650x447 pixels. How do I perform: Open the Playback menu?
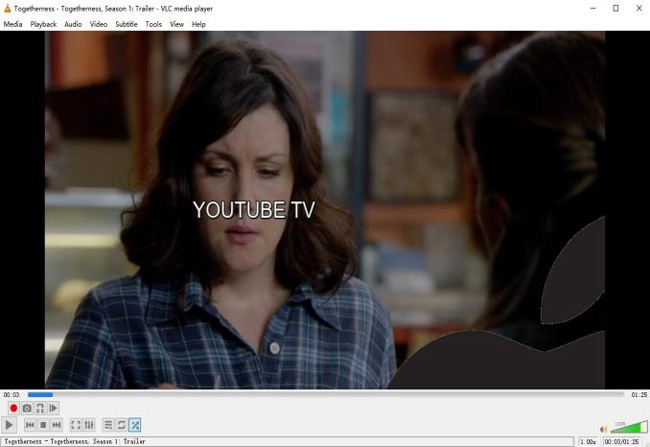pyautogui.click(x=43, y=24)
